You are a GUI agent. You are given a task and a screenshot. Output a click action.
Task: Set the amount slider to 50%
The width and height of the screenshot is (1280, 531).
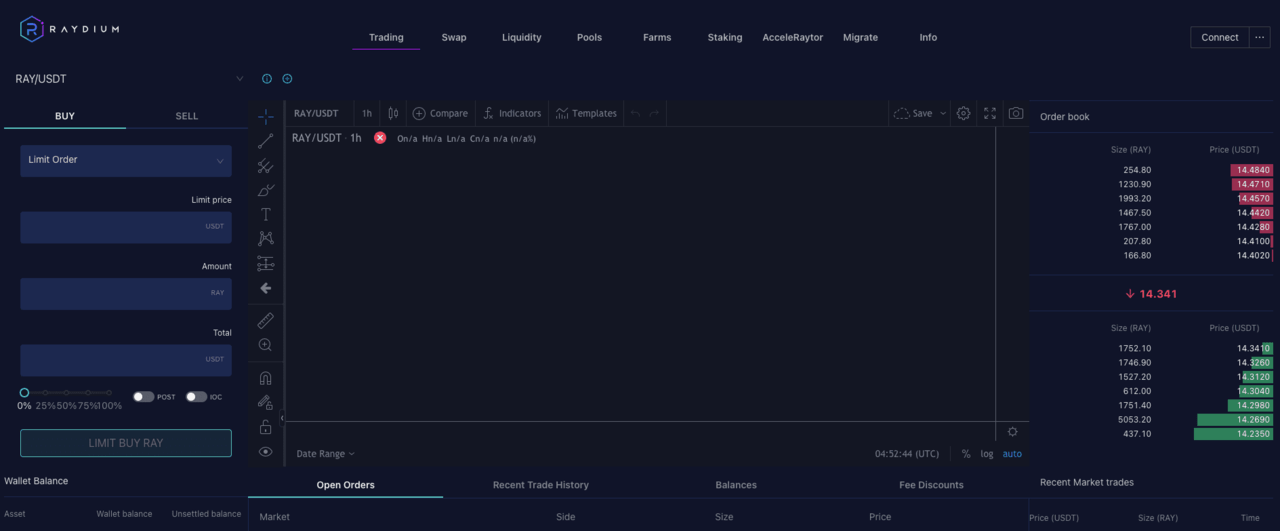click(66, 393)
